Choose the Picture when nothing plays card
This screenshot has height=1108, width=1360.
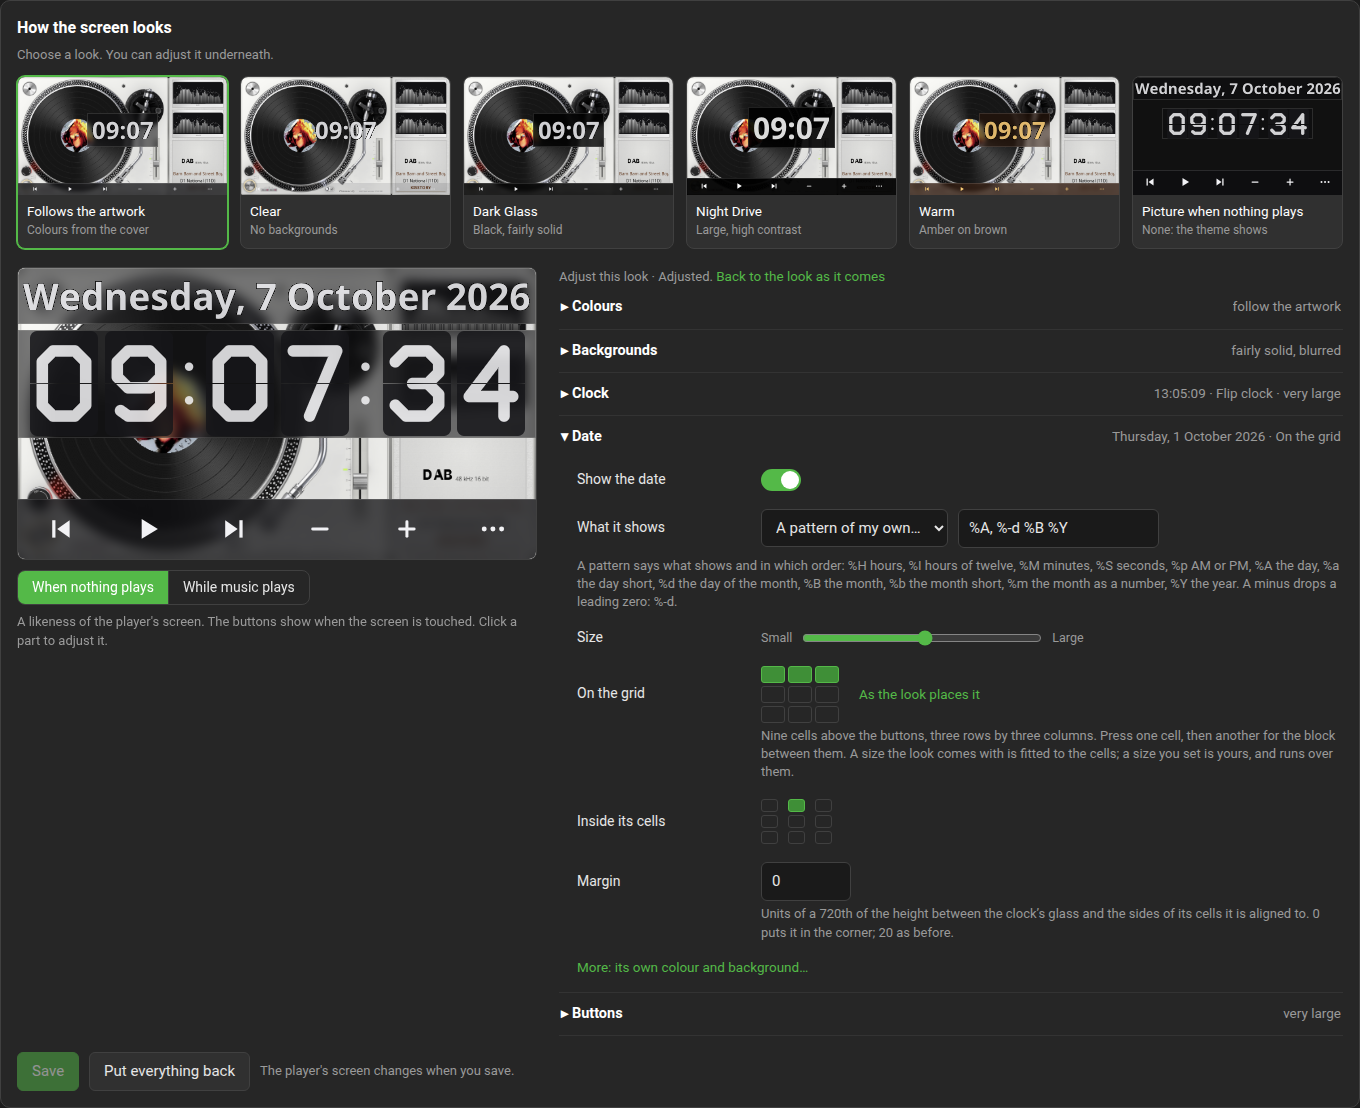1238,162
